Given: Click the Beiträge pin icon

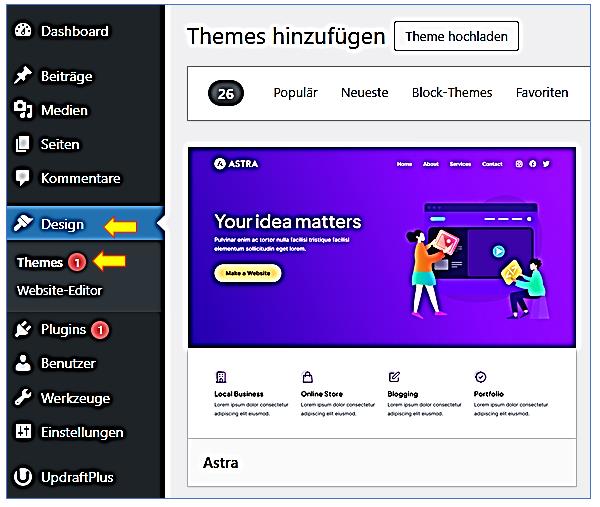Looking at the screenshot, I should click(23, 76).
